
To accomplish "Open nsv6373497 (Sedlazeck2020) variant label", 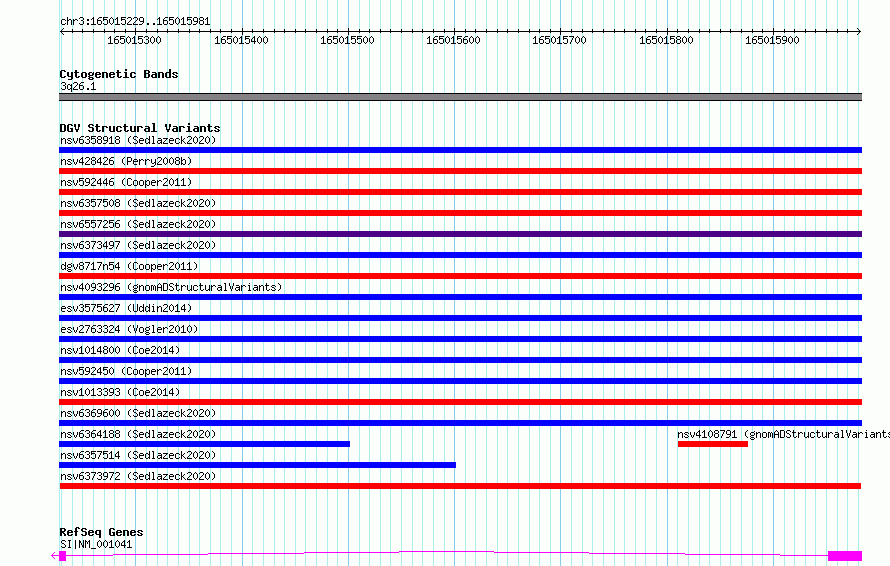I will [138, 245].
